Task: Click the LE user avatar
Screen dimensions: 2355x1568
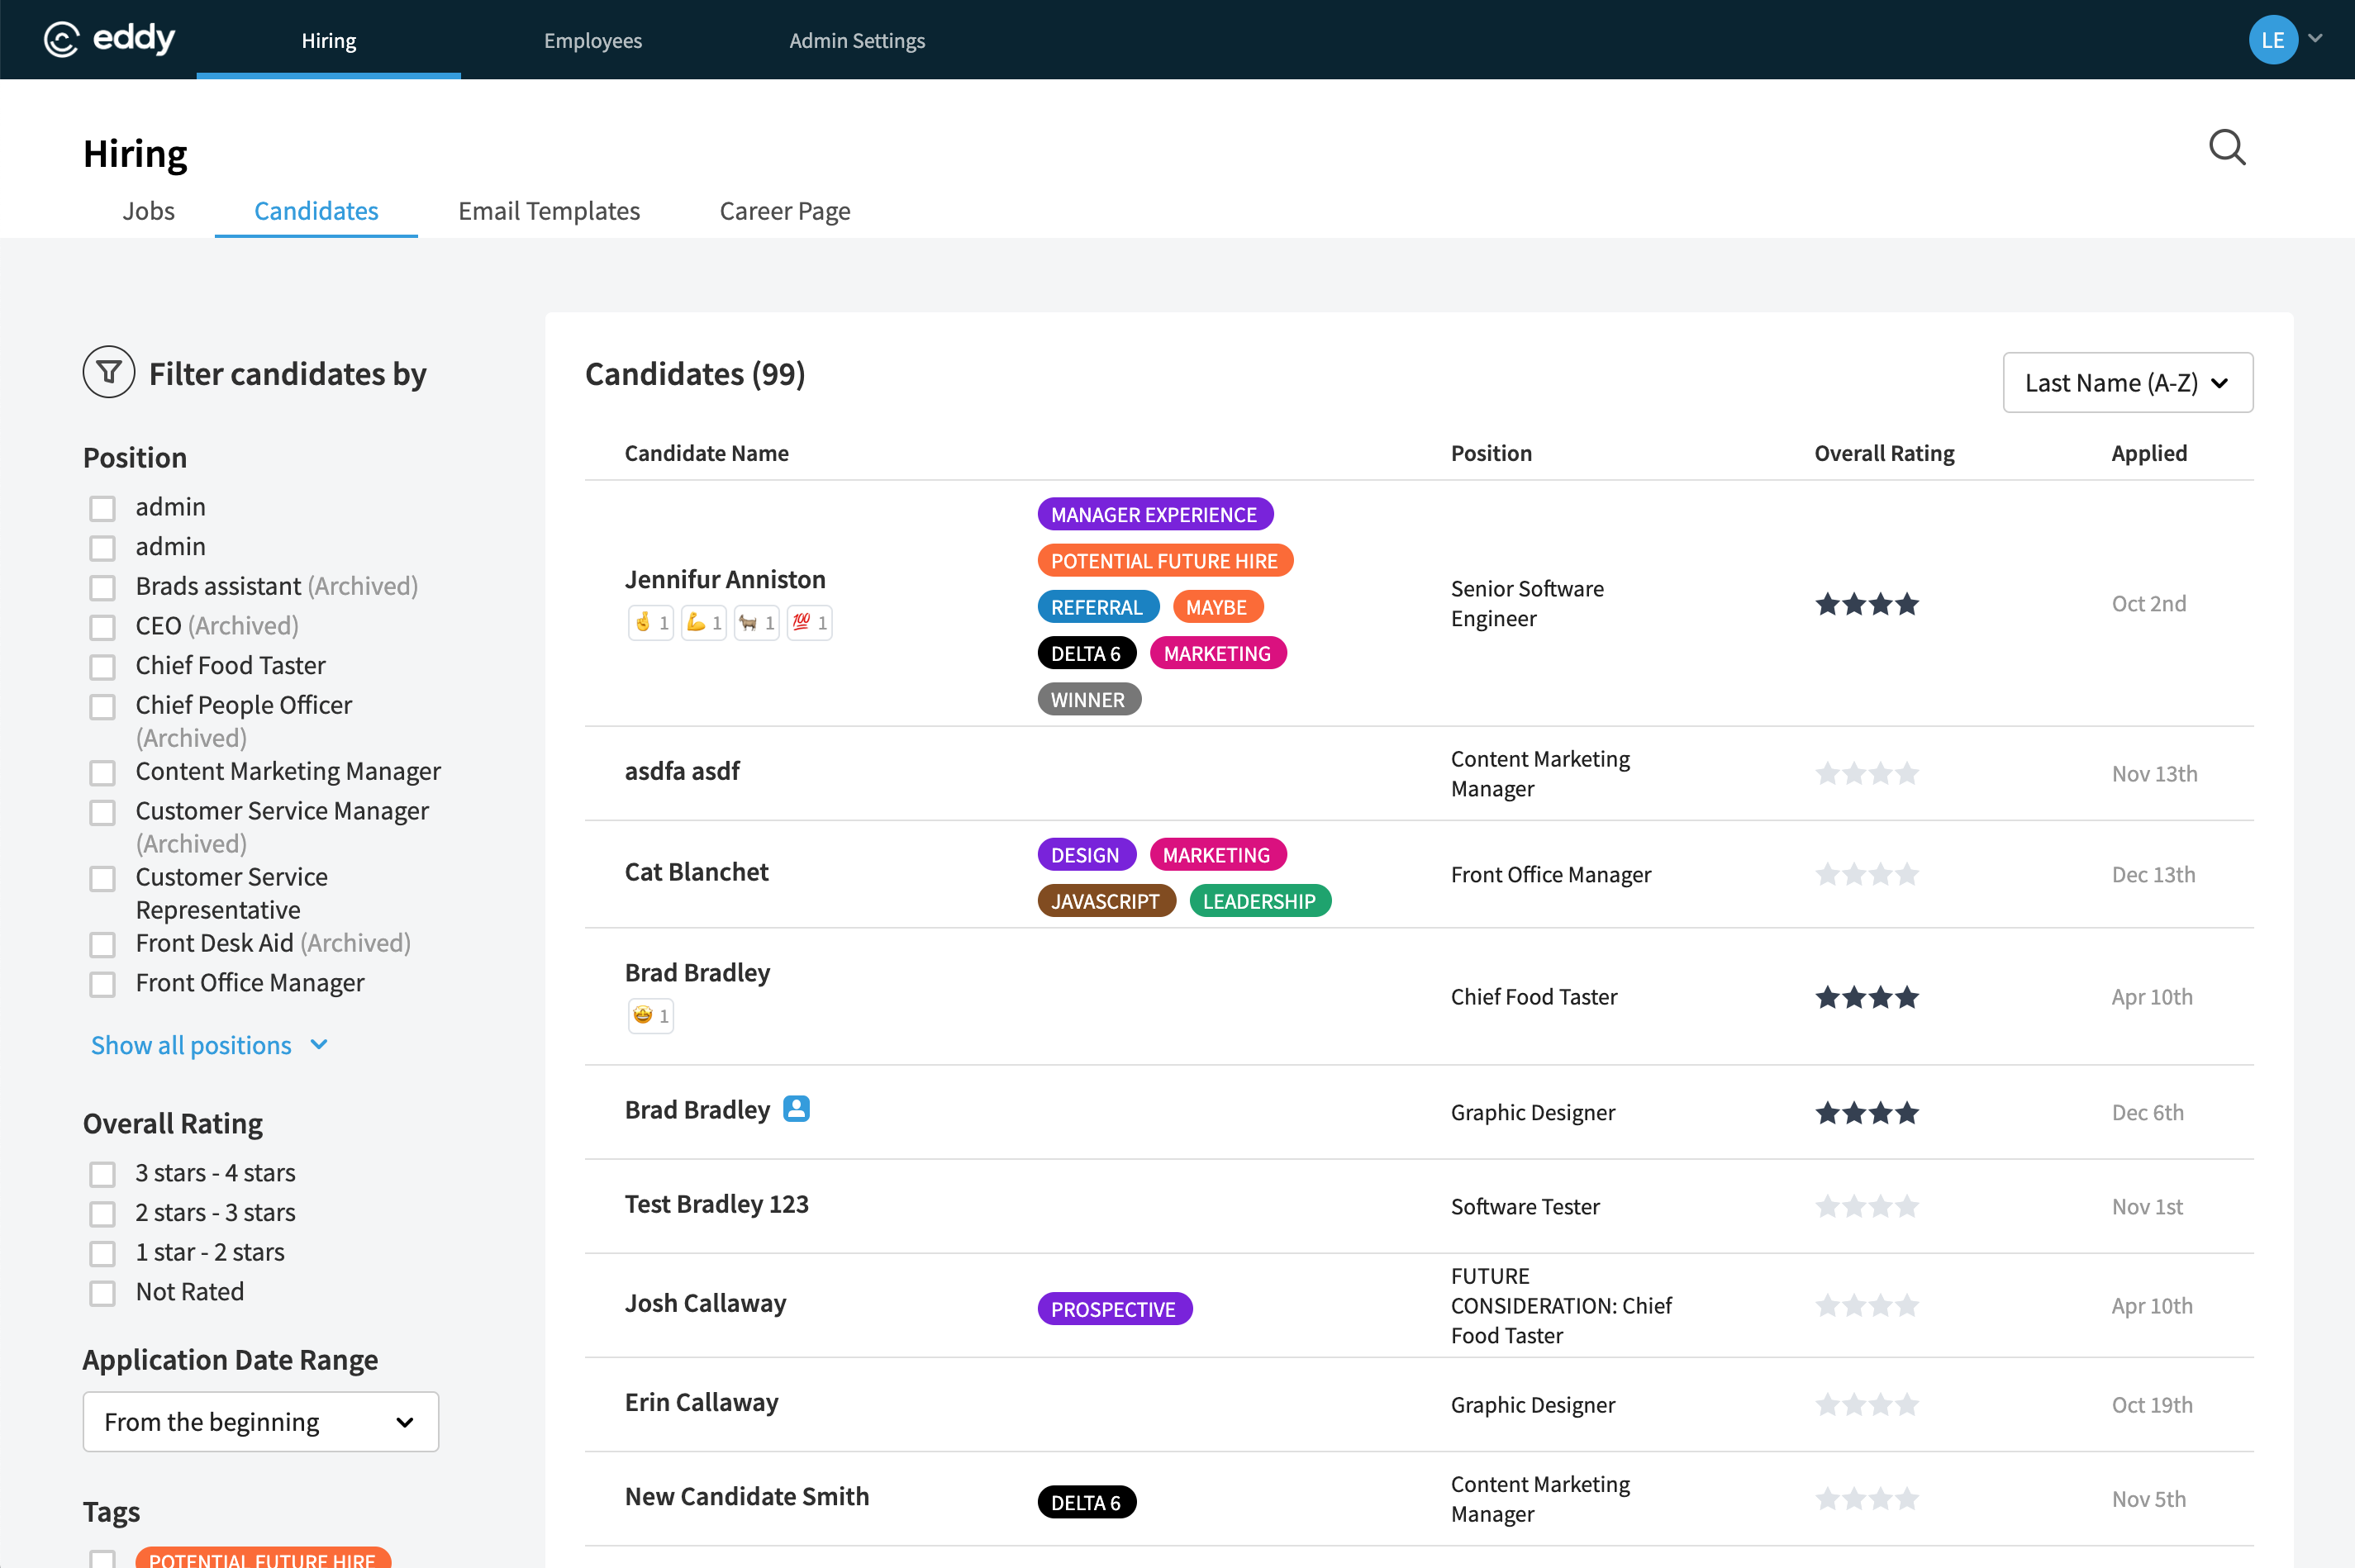Action: (x=2272, y=40)
